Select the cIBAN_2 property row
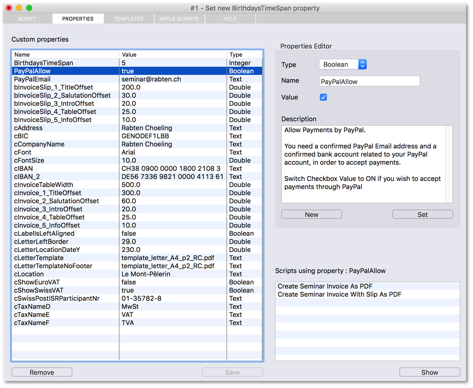The width and height of the screenshot is (473, 388). point(137,176)
